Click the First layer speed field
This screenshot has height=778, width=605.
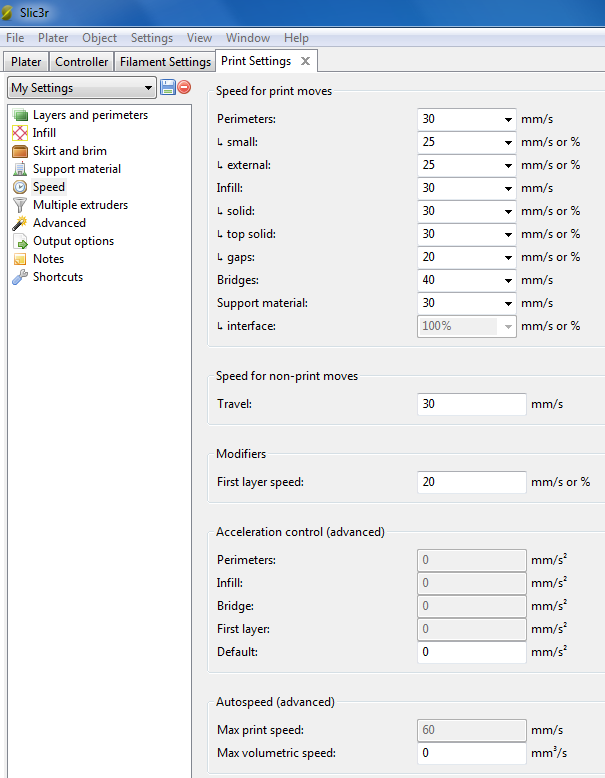point(471,482)
